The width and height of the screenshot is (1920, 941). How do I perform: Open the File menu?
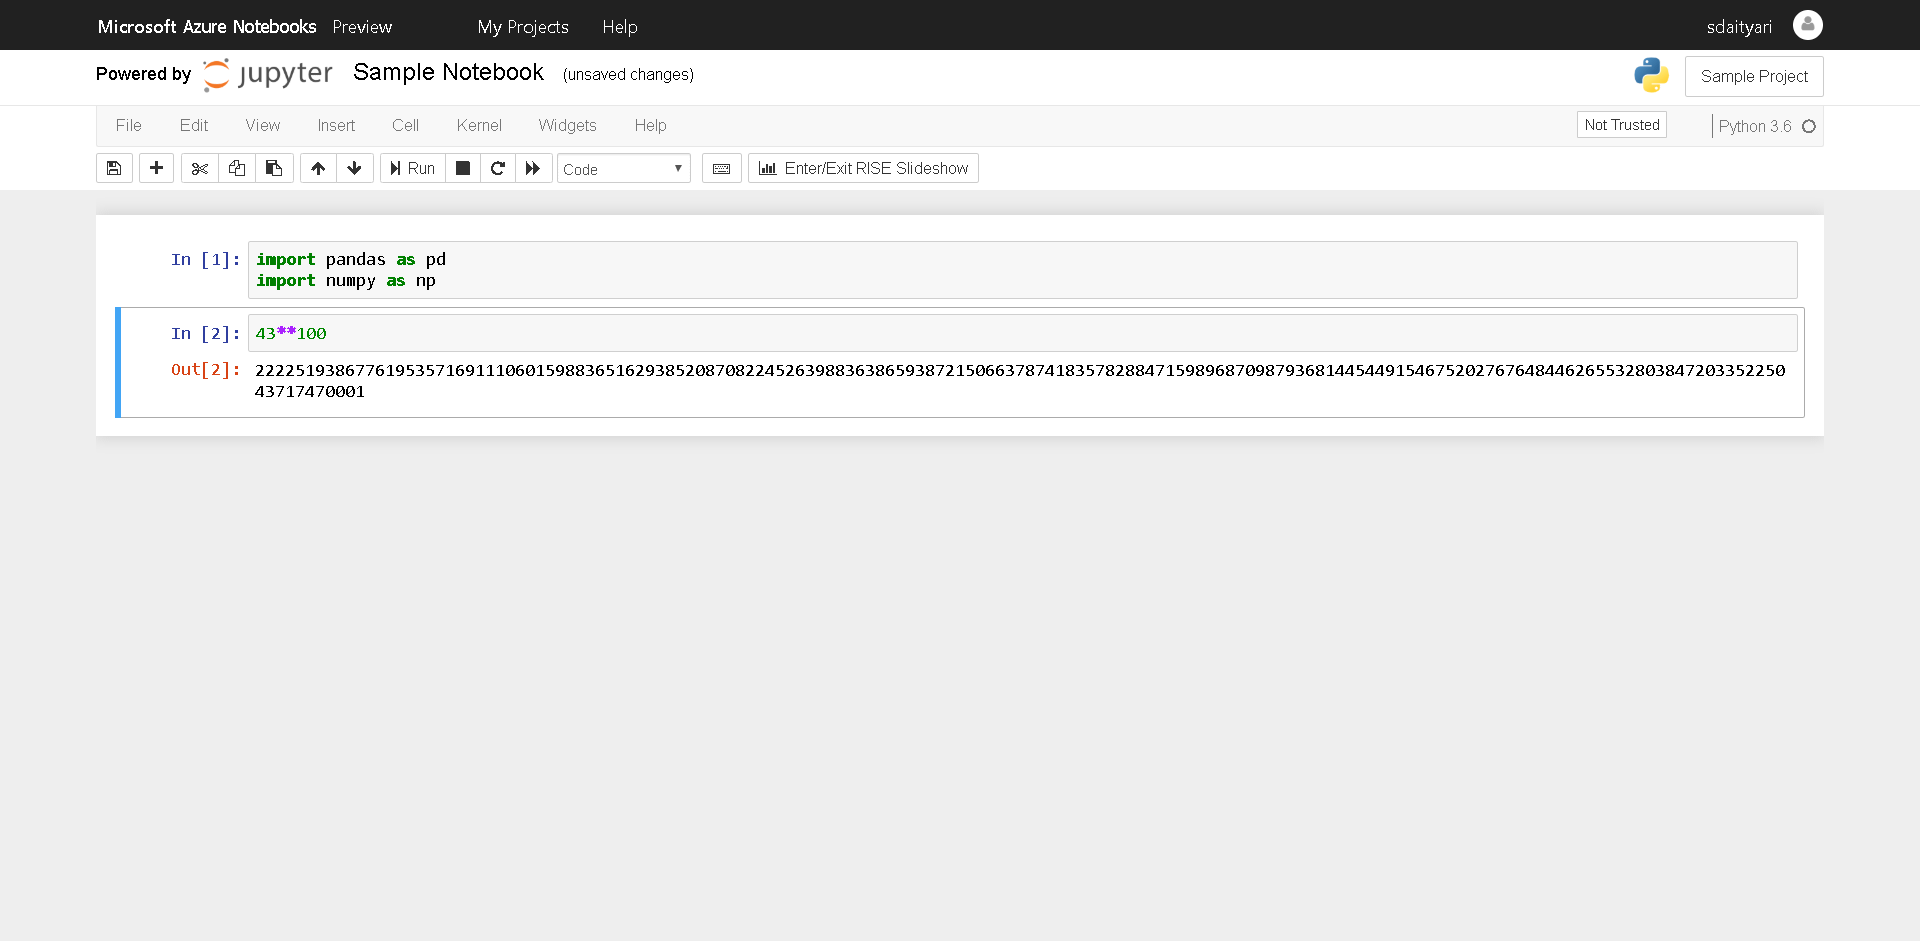tap(129, 125)
